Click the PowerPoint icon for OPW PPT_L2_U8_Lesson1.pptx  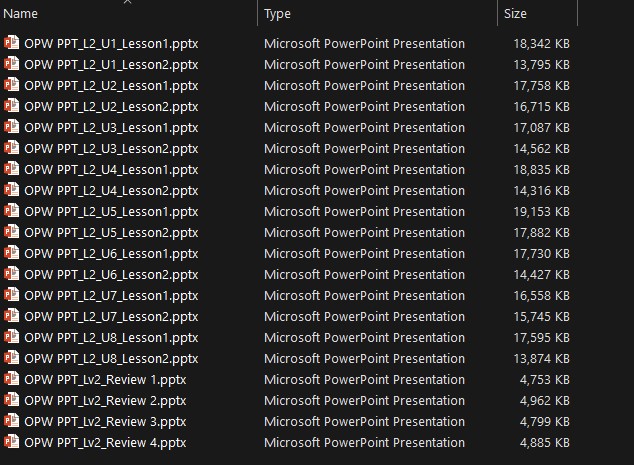11,337
